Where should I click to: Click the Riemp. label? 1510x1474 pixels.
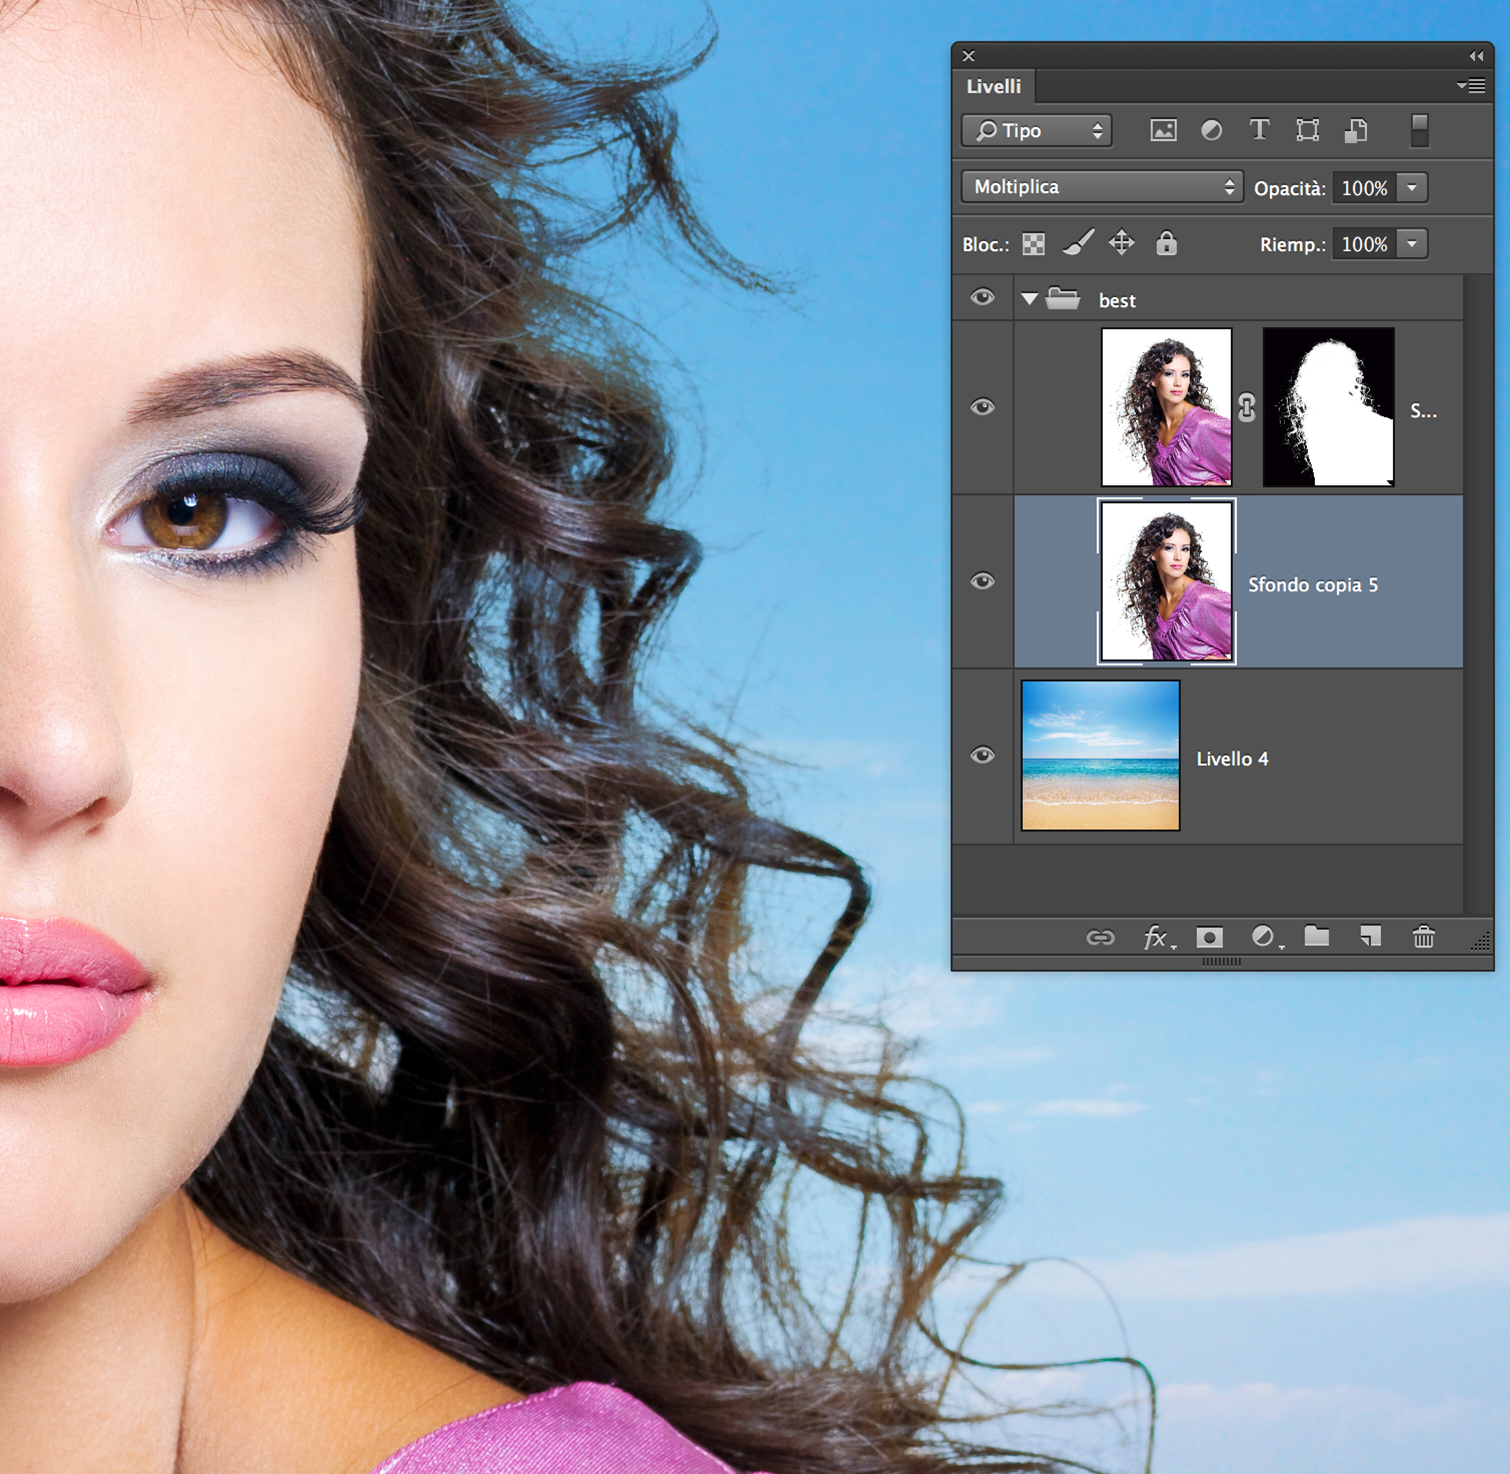1292,245
